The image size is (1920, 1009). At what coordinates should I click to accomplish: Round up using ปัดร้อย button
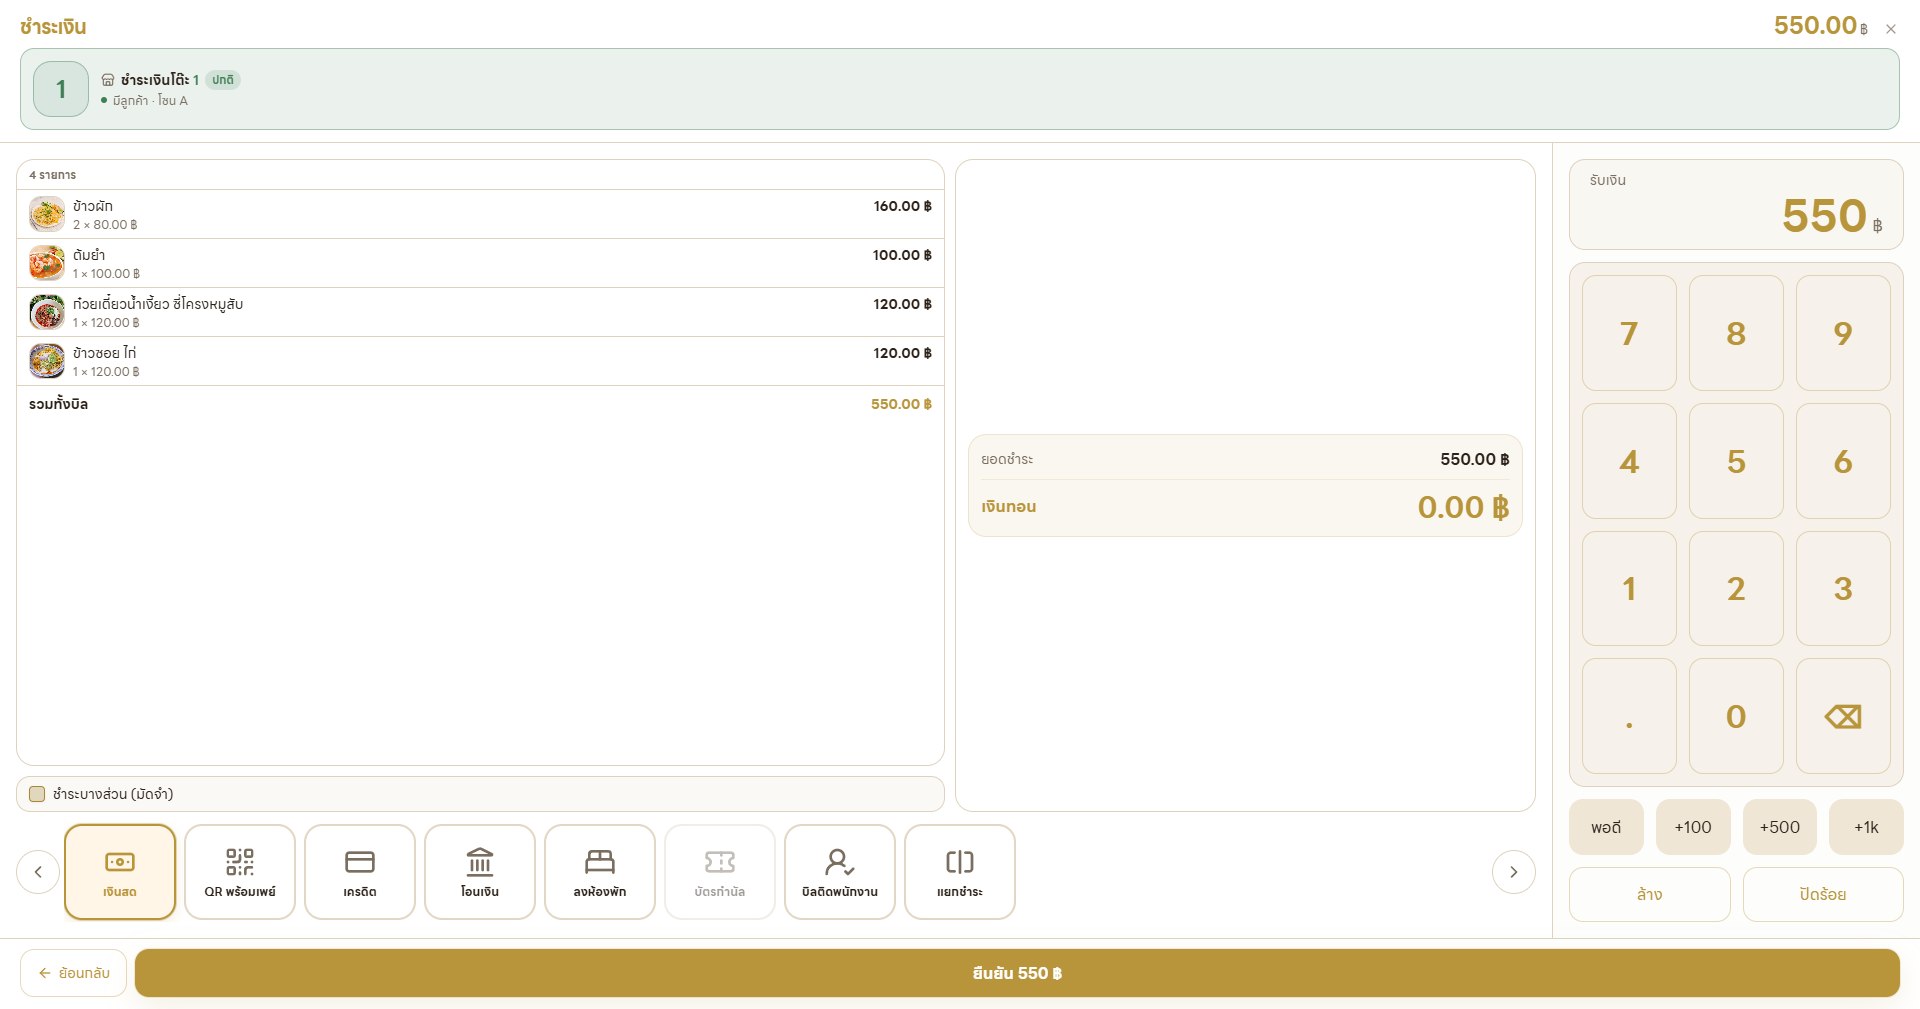point(1822,894)
